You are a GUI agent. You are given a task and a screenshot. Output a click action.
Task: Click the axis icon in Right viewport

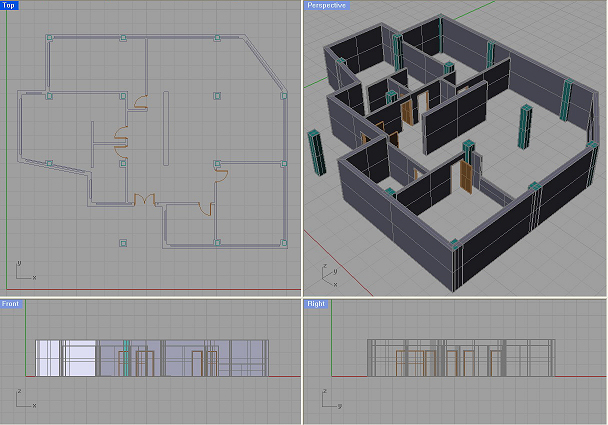(x=327, y=400)
